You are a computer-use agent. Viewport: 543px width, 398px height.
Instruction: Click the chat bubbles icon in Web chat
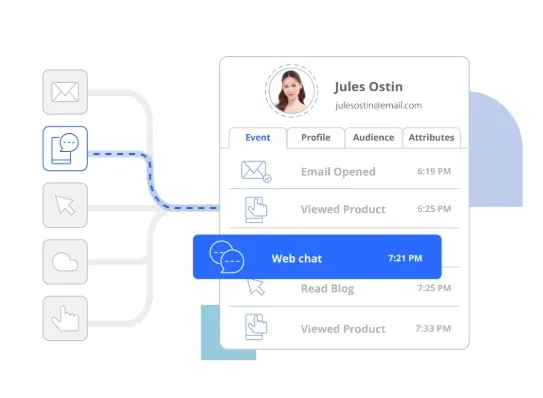click(227, 257)
